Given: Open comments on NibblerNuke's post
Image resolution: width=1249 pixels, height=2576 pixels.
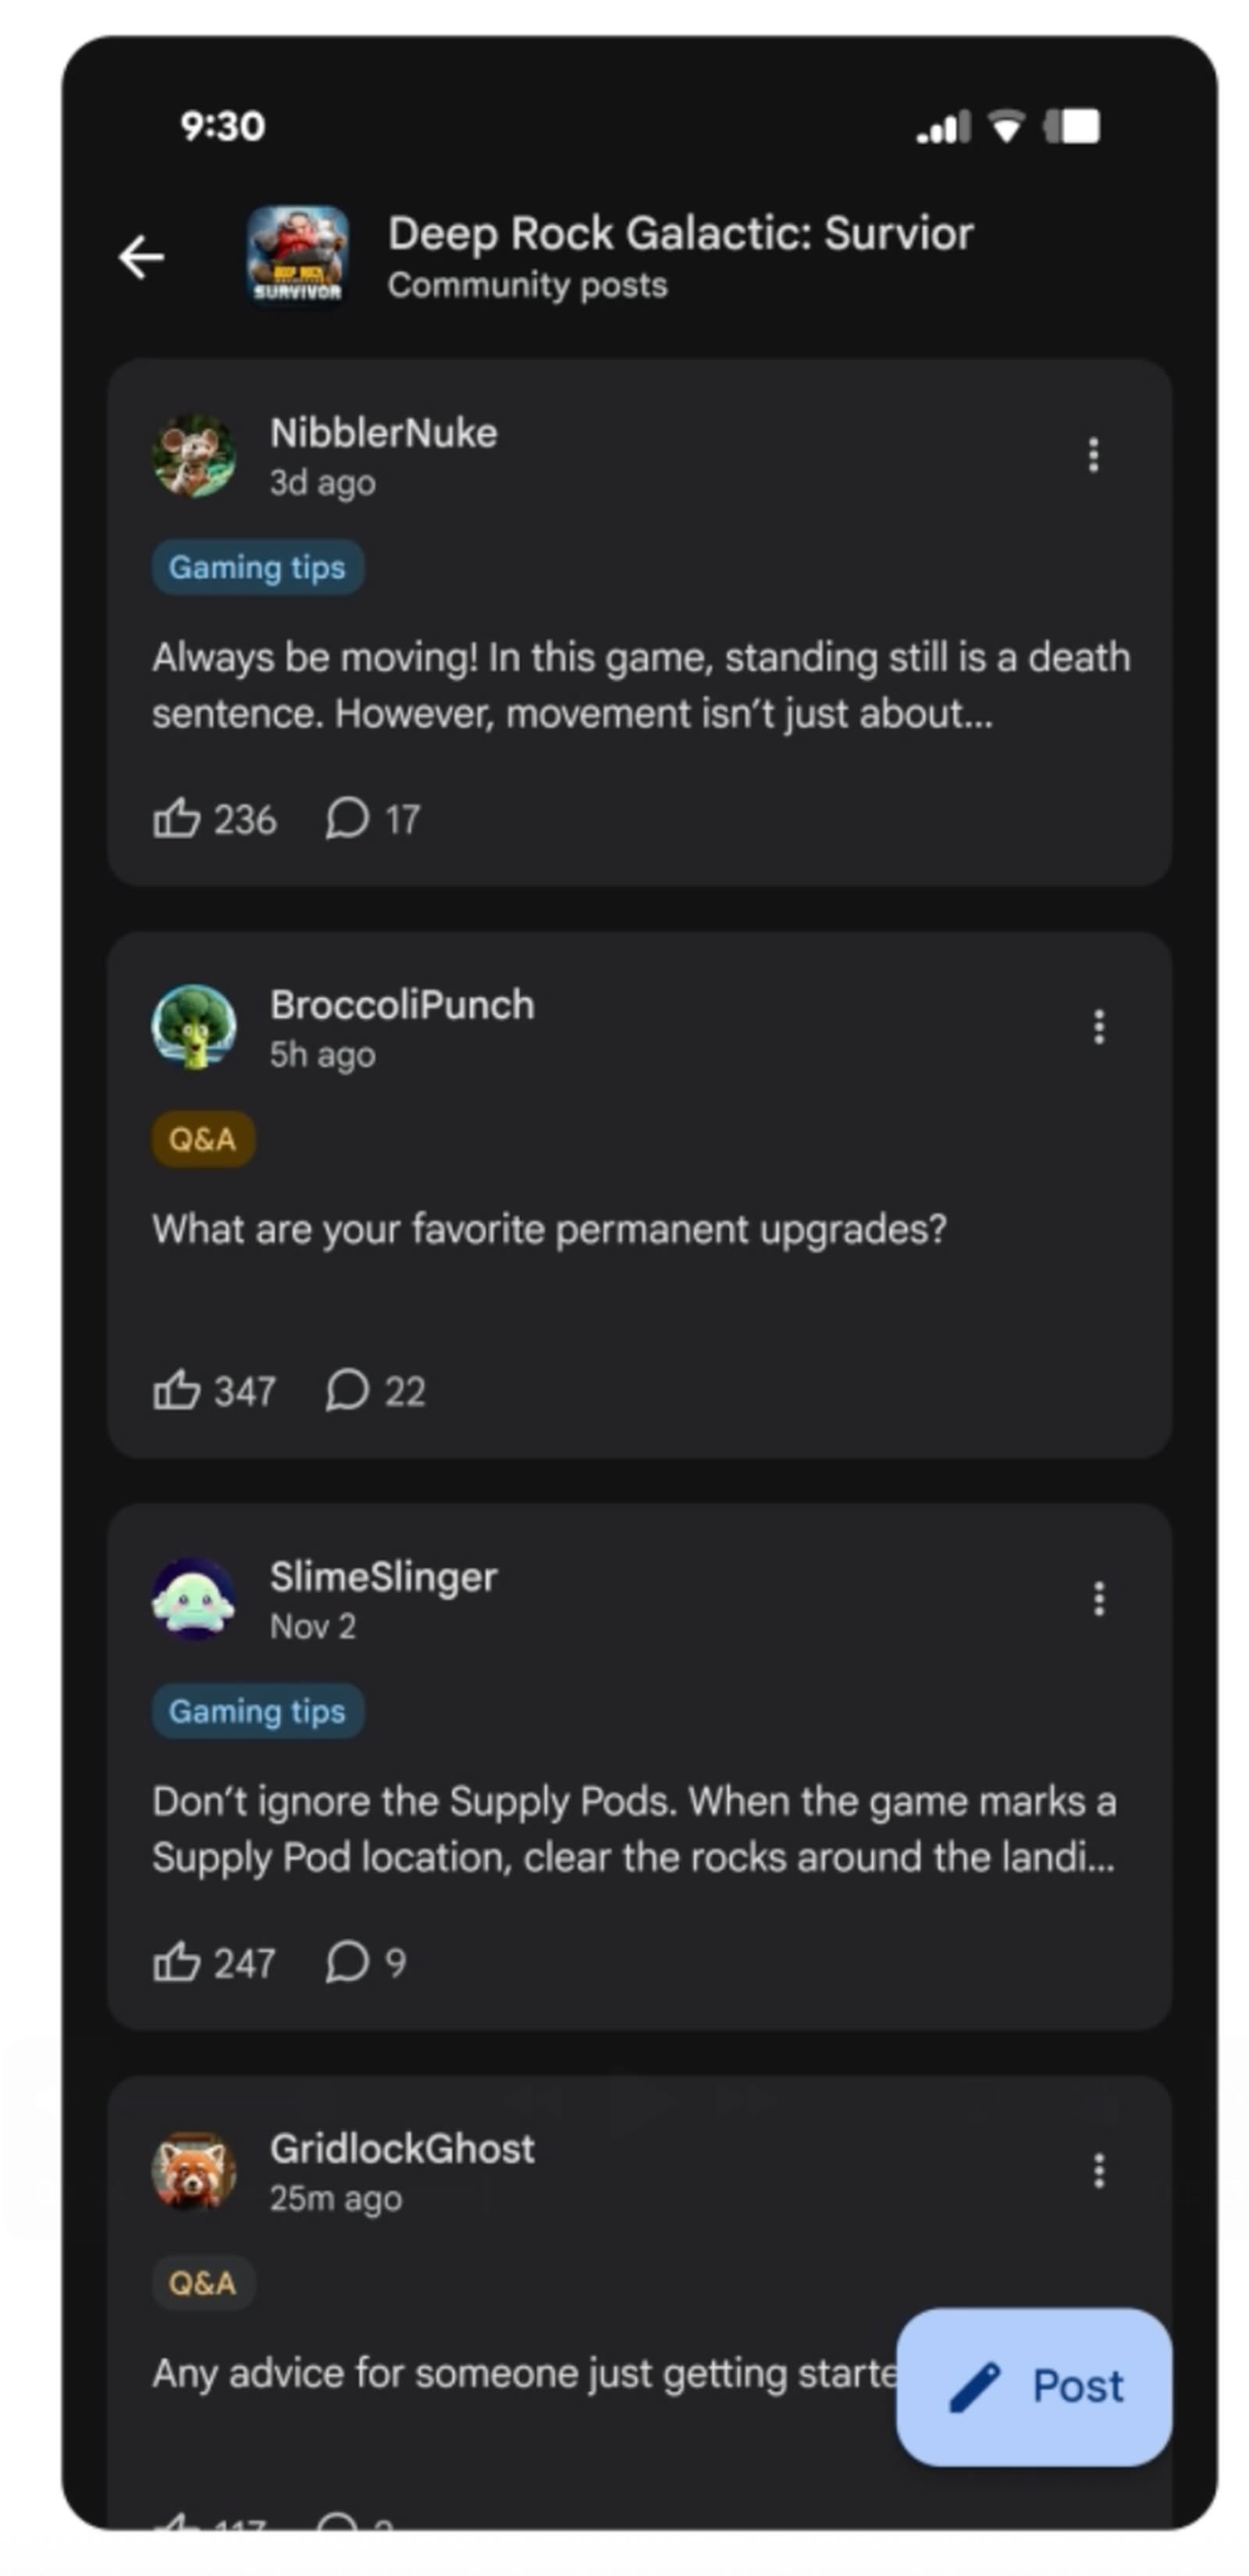Looking at the screenshot, I should (347, 818).
